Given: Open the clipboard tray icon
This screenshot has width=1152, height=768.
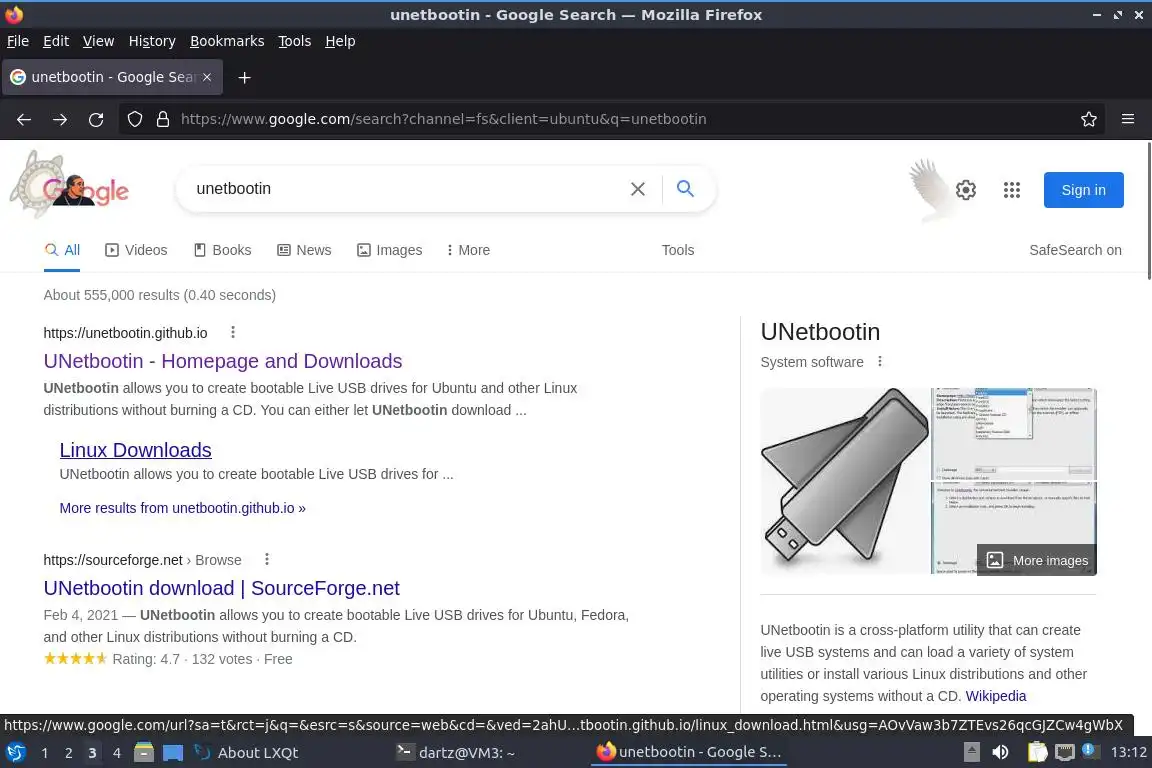Looking at the screenshot, I should click(x=1037, y=753).
